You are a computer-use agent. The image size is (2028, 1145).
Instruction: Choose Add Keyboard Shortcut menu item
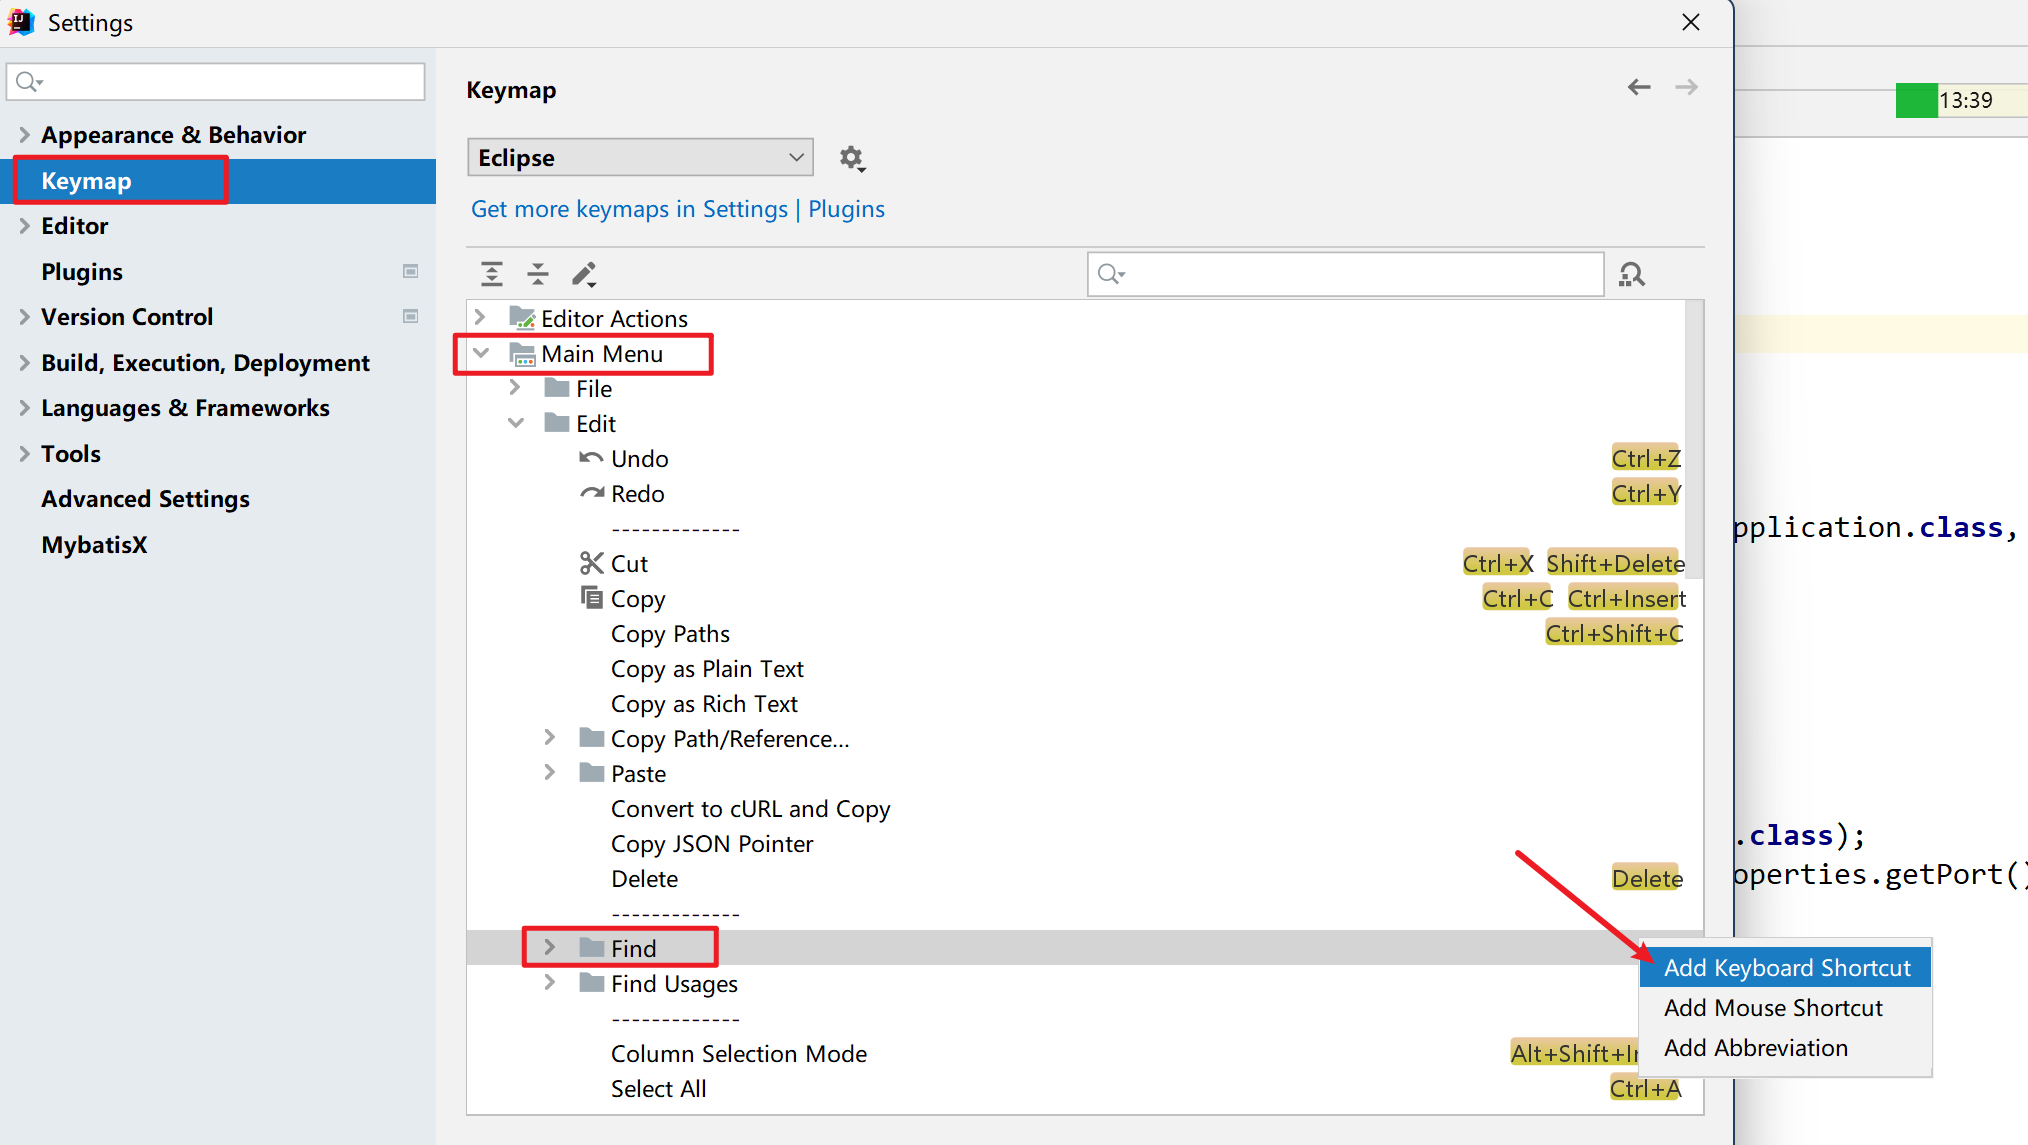pyautogui.click(x=1786, y=968)
